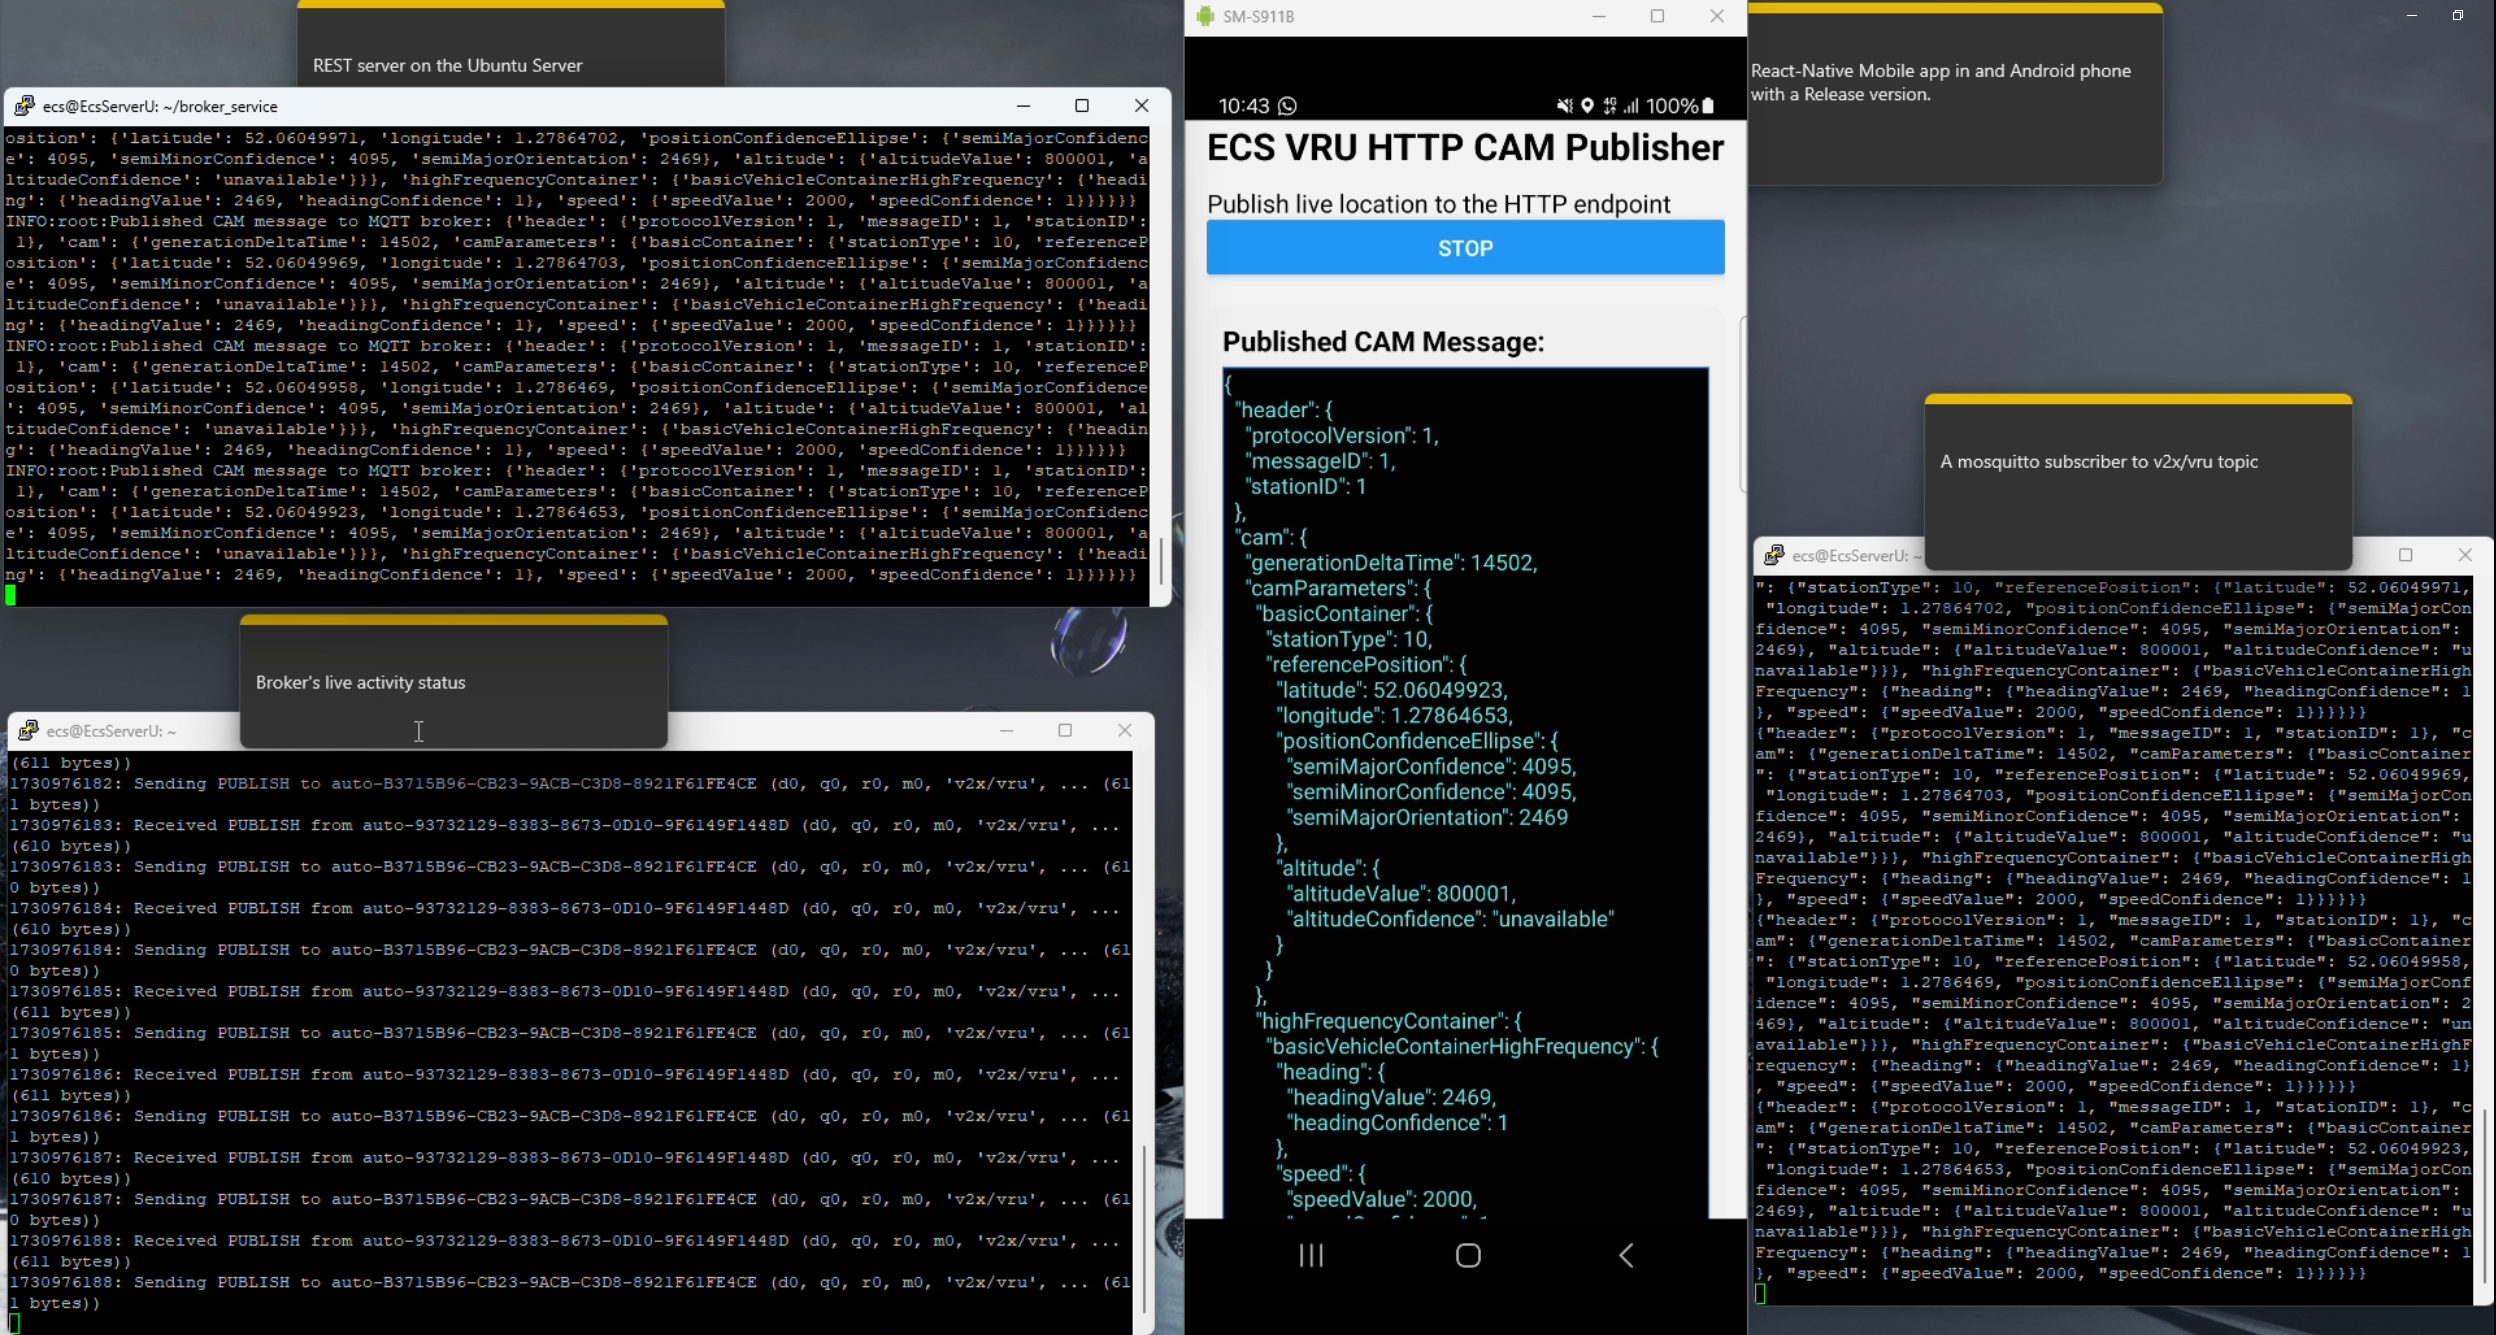Click the "latitude": 52.06049923 line in phone JSON
Image resolution: width=2496 pixels, height=1335 pixels.
[x=1392, y=690]
